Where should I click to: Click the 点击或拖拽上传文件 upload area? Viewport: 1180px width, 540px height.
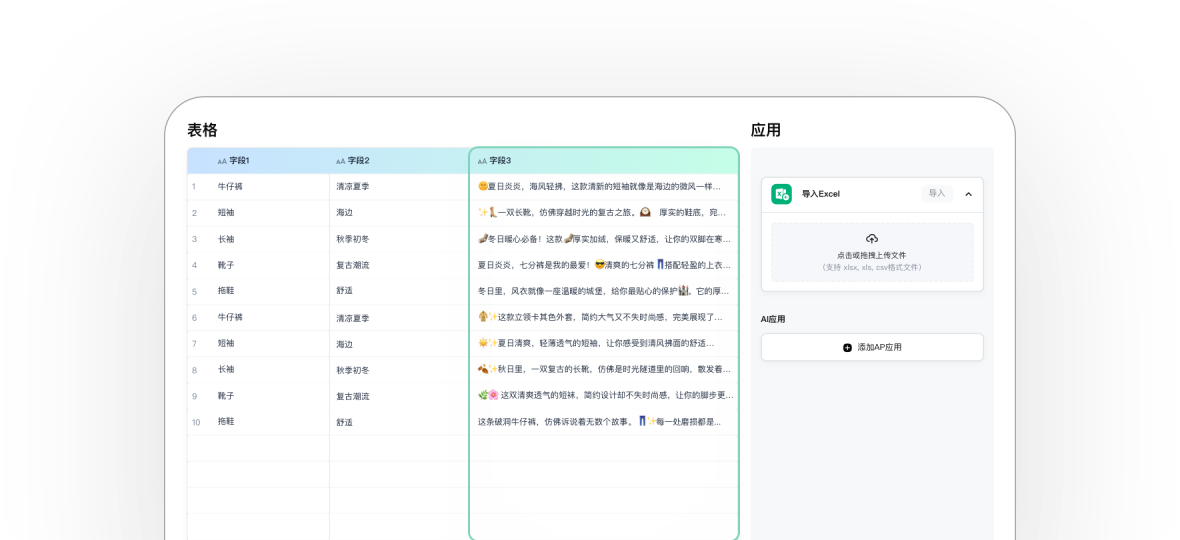pyautogui.click(x=872, y=253)
